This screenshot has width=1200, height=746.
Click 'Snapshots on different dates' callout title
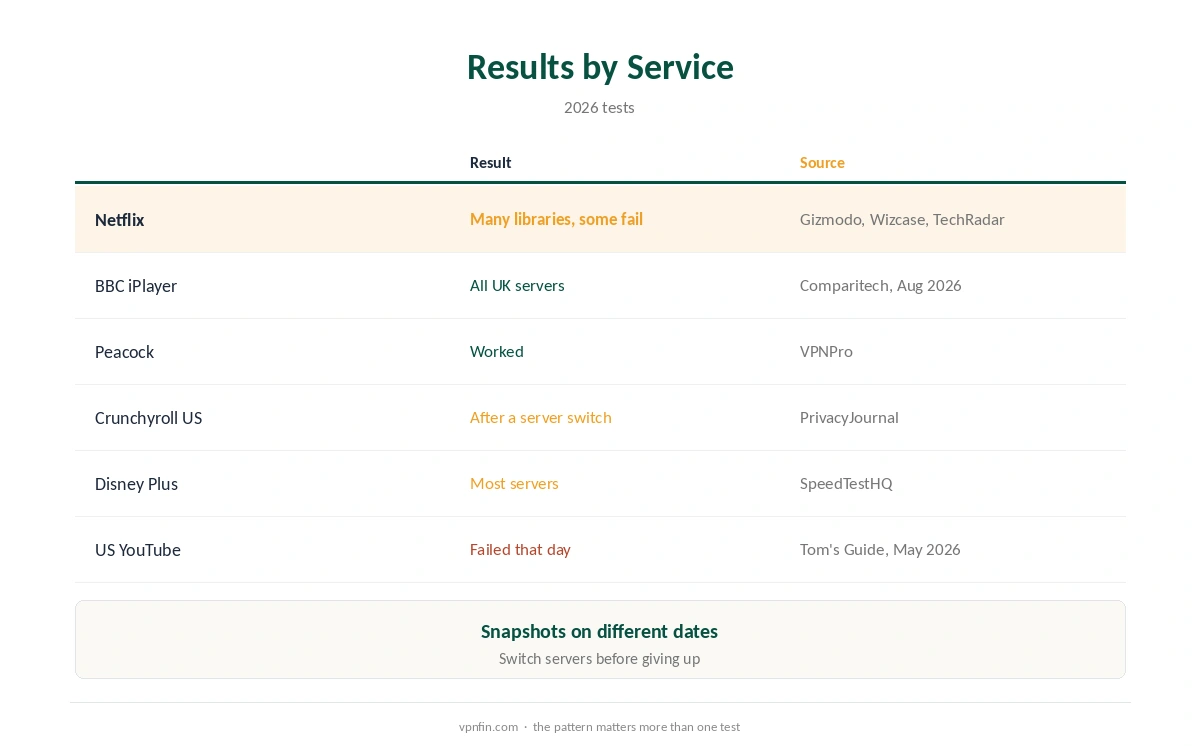pos(599,631)
